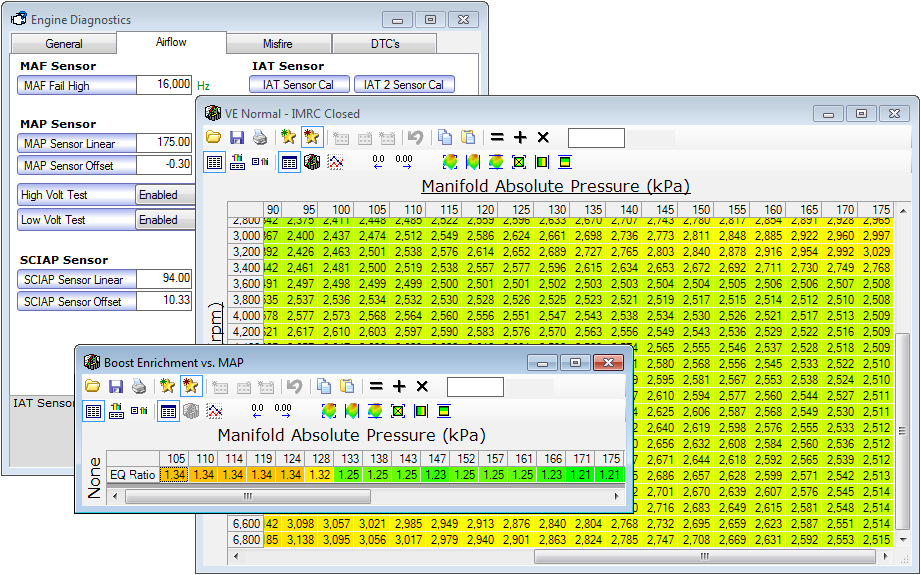This screenshot has width=921, height=575.
Task: Click horizontal scrollbar thumb in VE Normal window
Action: [x=705, y=556]
